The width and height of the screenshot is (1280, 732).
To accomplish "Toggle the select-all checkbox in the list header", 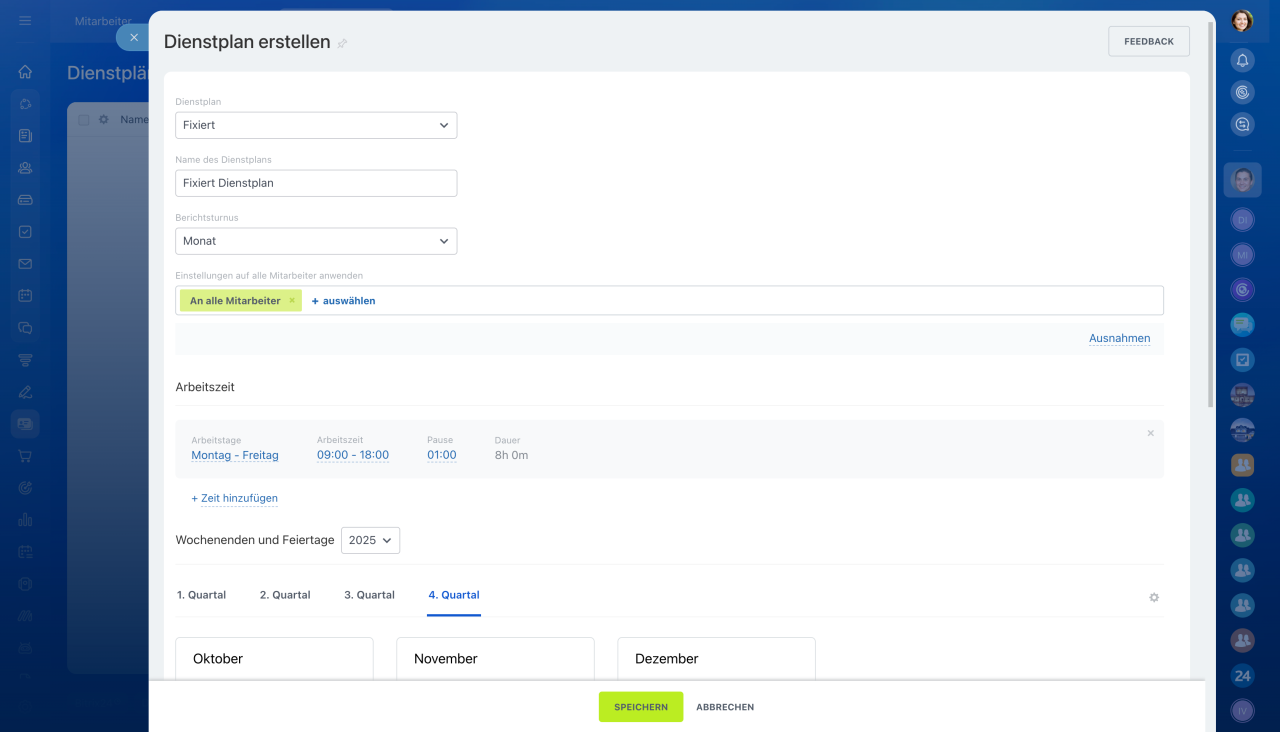I will tap(84, 120).
